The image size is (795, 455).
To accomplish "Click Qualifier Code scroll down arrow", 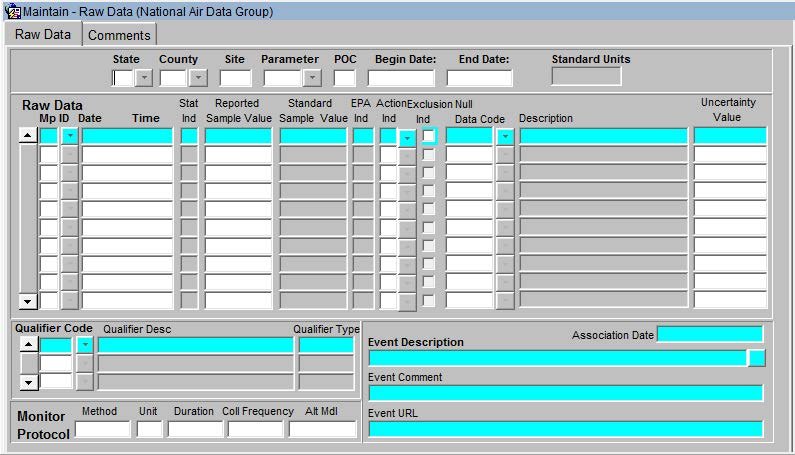I will pyautogui.click(x=29, y=382).
